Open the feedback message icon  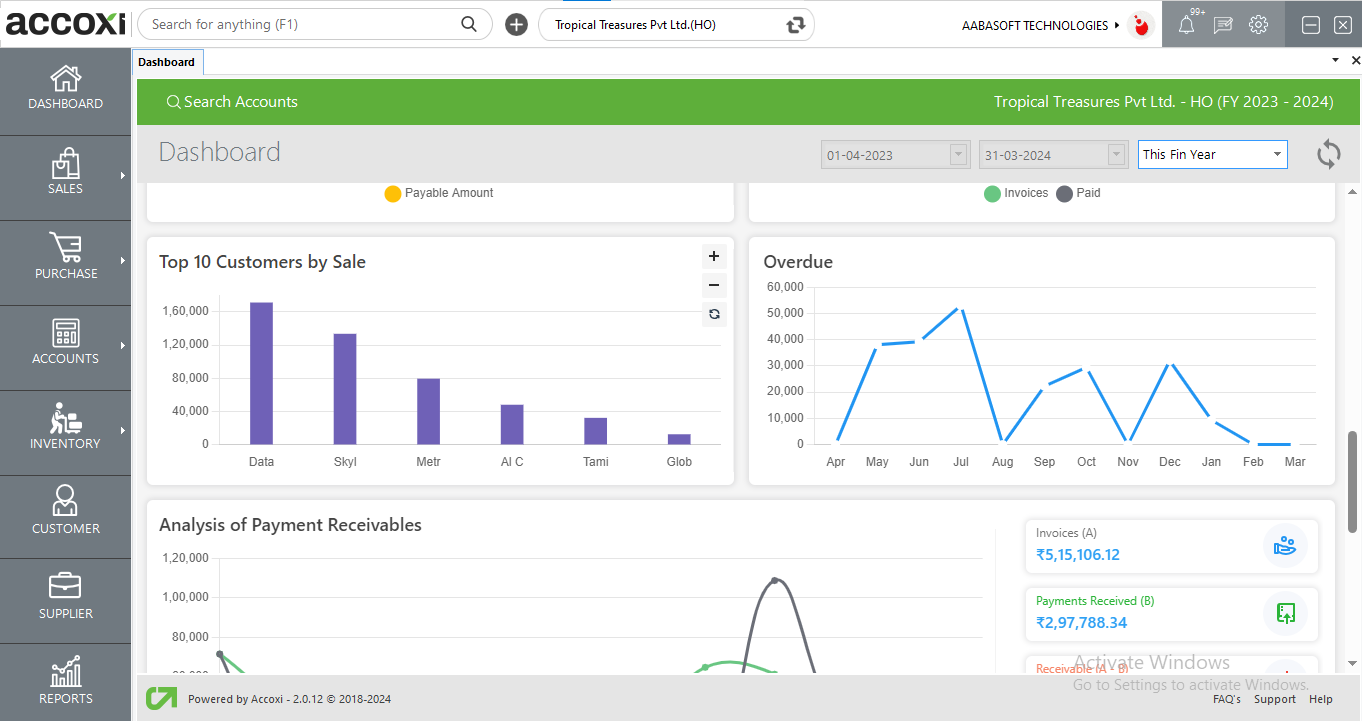point(1223,24)
